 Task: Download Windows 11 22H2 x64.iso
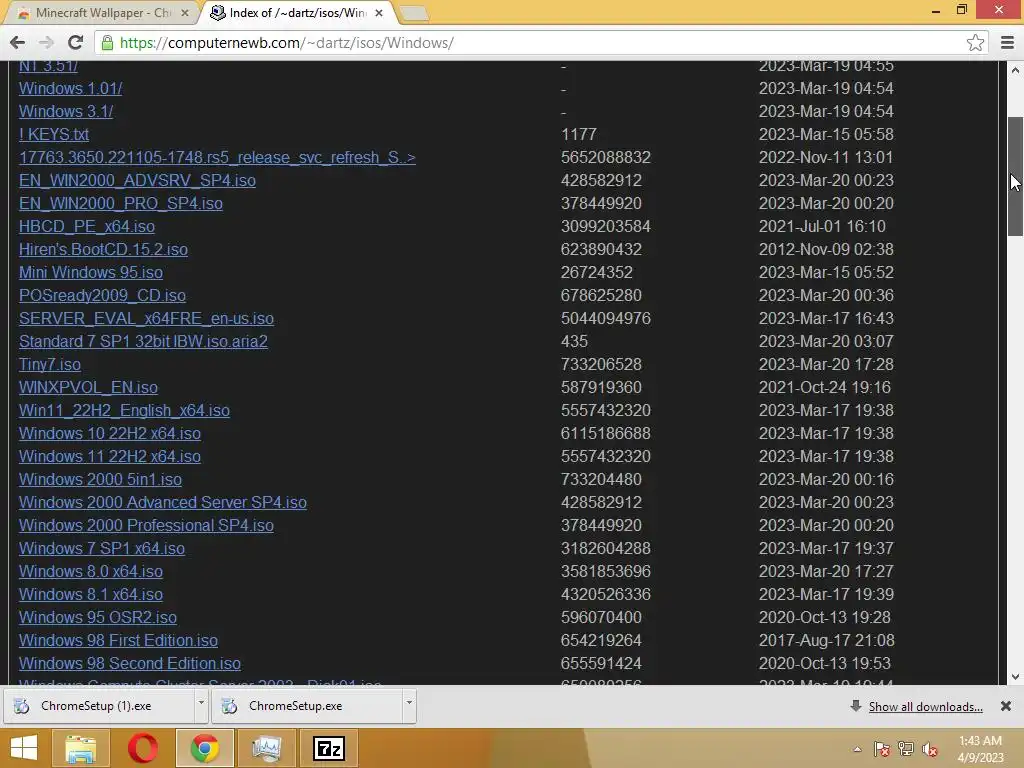click(110, 456)
